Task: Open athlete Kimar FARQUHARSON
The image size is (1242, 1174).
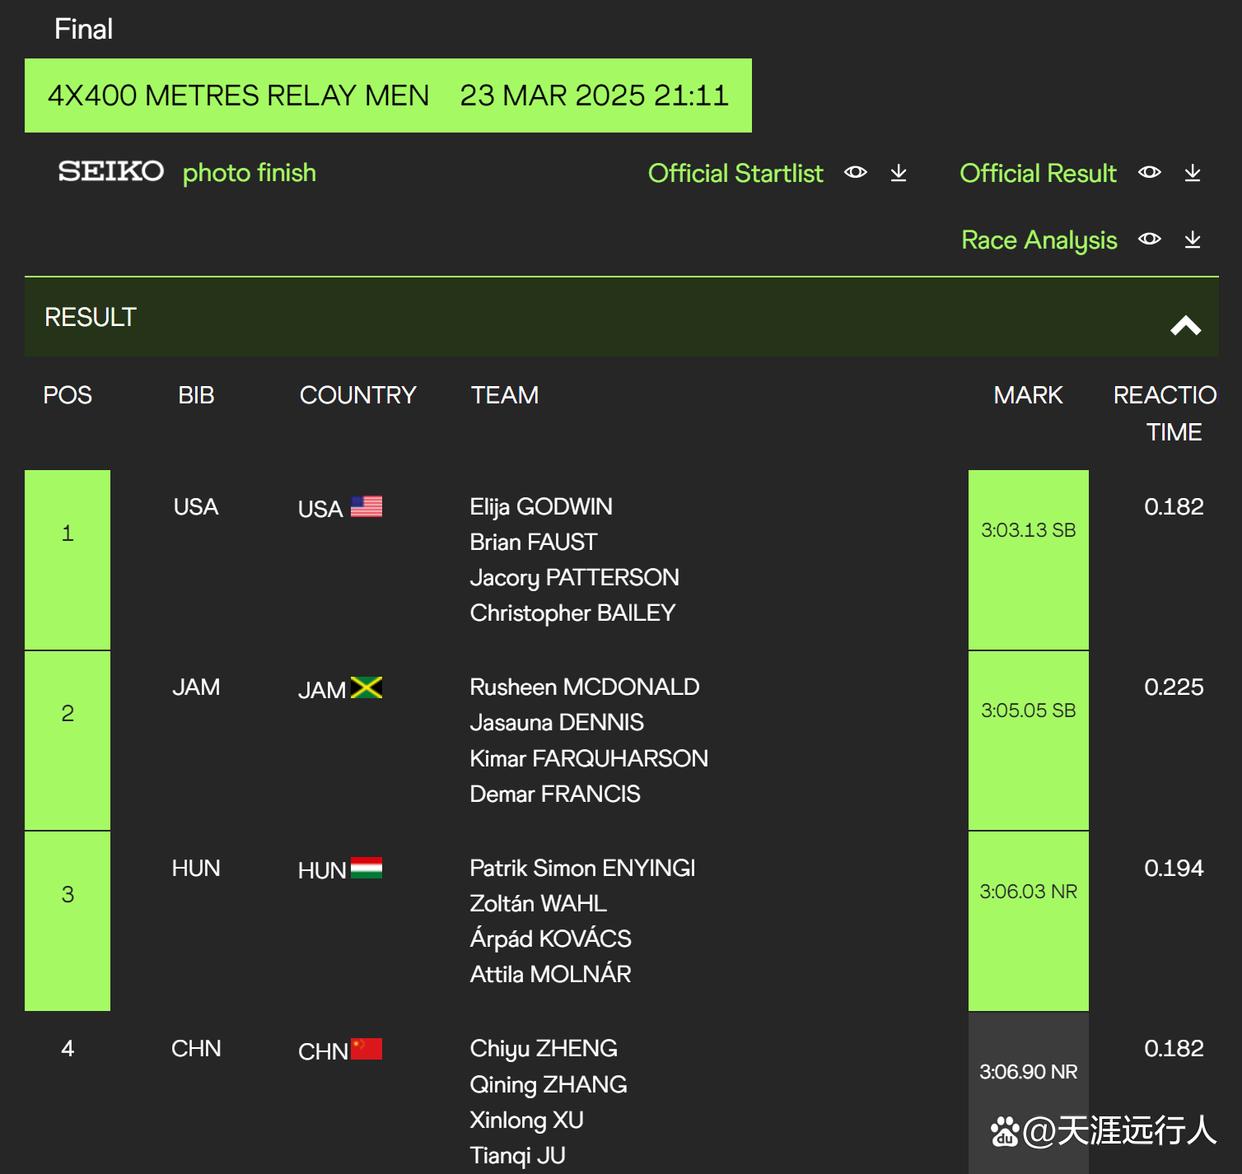Action: [588, 759]
